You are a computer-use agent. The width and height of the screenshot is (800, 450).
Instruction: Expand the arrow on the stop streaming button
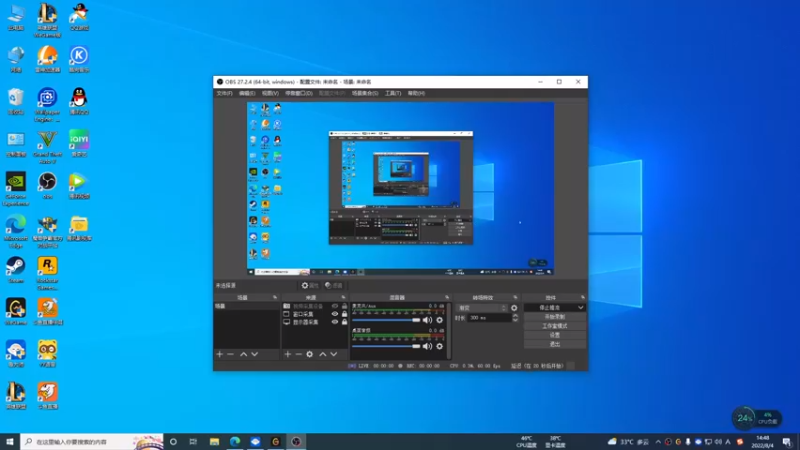(581, 308)
